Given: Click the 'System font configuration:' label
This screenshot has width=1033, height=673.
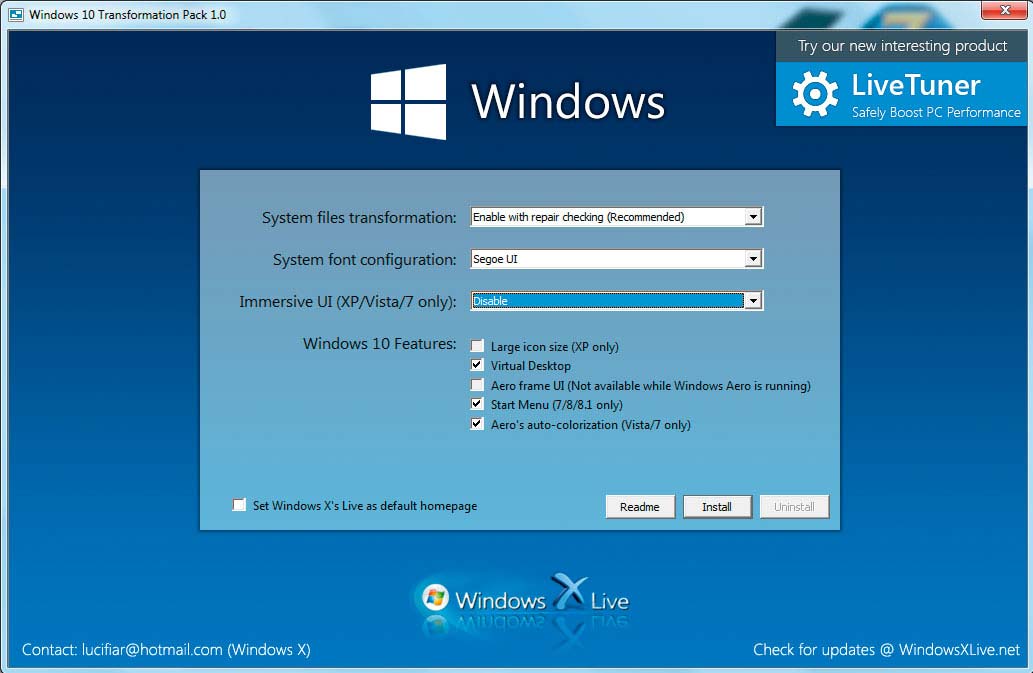Looking at the screenshot, I should click(364, 259).
